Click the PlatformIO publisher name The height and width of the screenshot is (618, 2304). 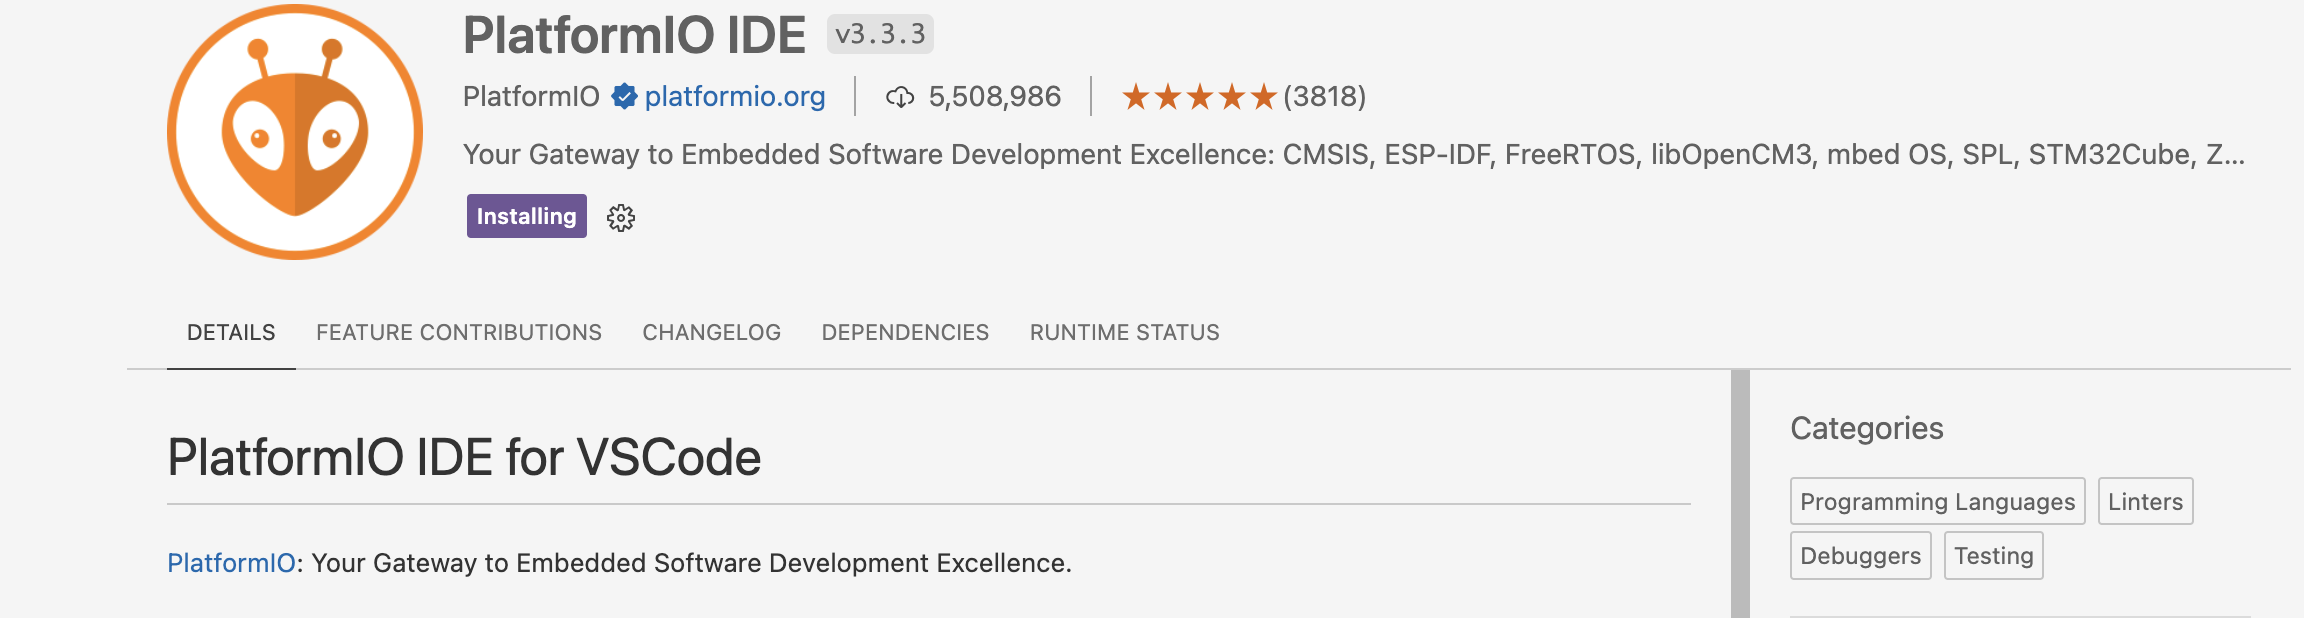click(531, 96)
